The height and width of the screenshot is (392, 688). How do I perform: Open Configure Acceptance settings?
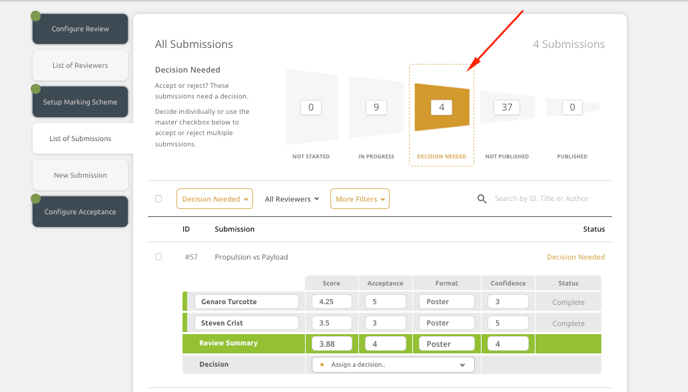tap(80, 212)
